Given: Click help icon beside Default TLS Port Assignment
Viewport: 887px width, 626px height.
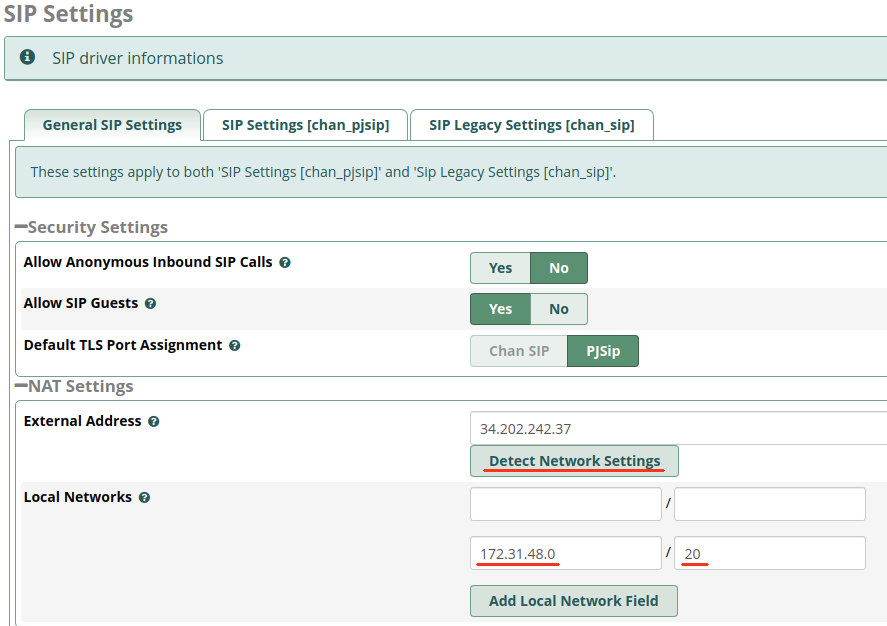Looking at the screenshot, I should (x=235, y=346).
